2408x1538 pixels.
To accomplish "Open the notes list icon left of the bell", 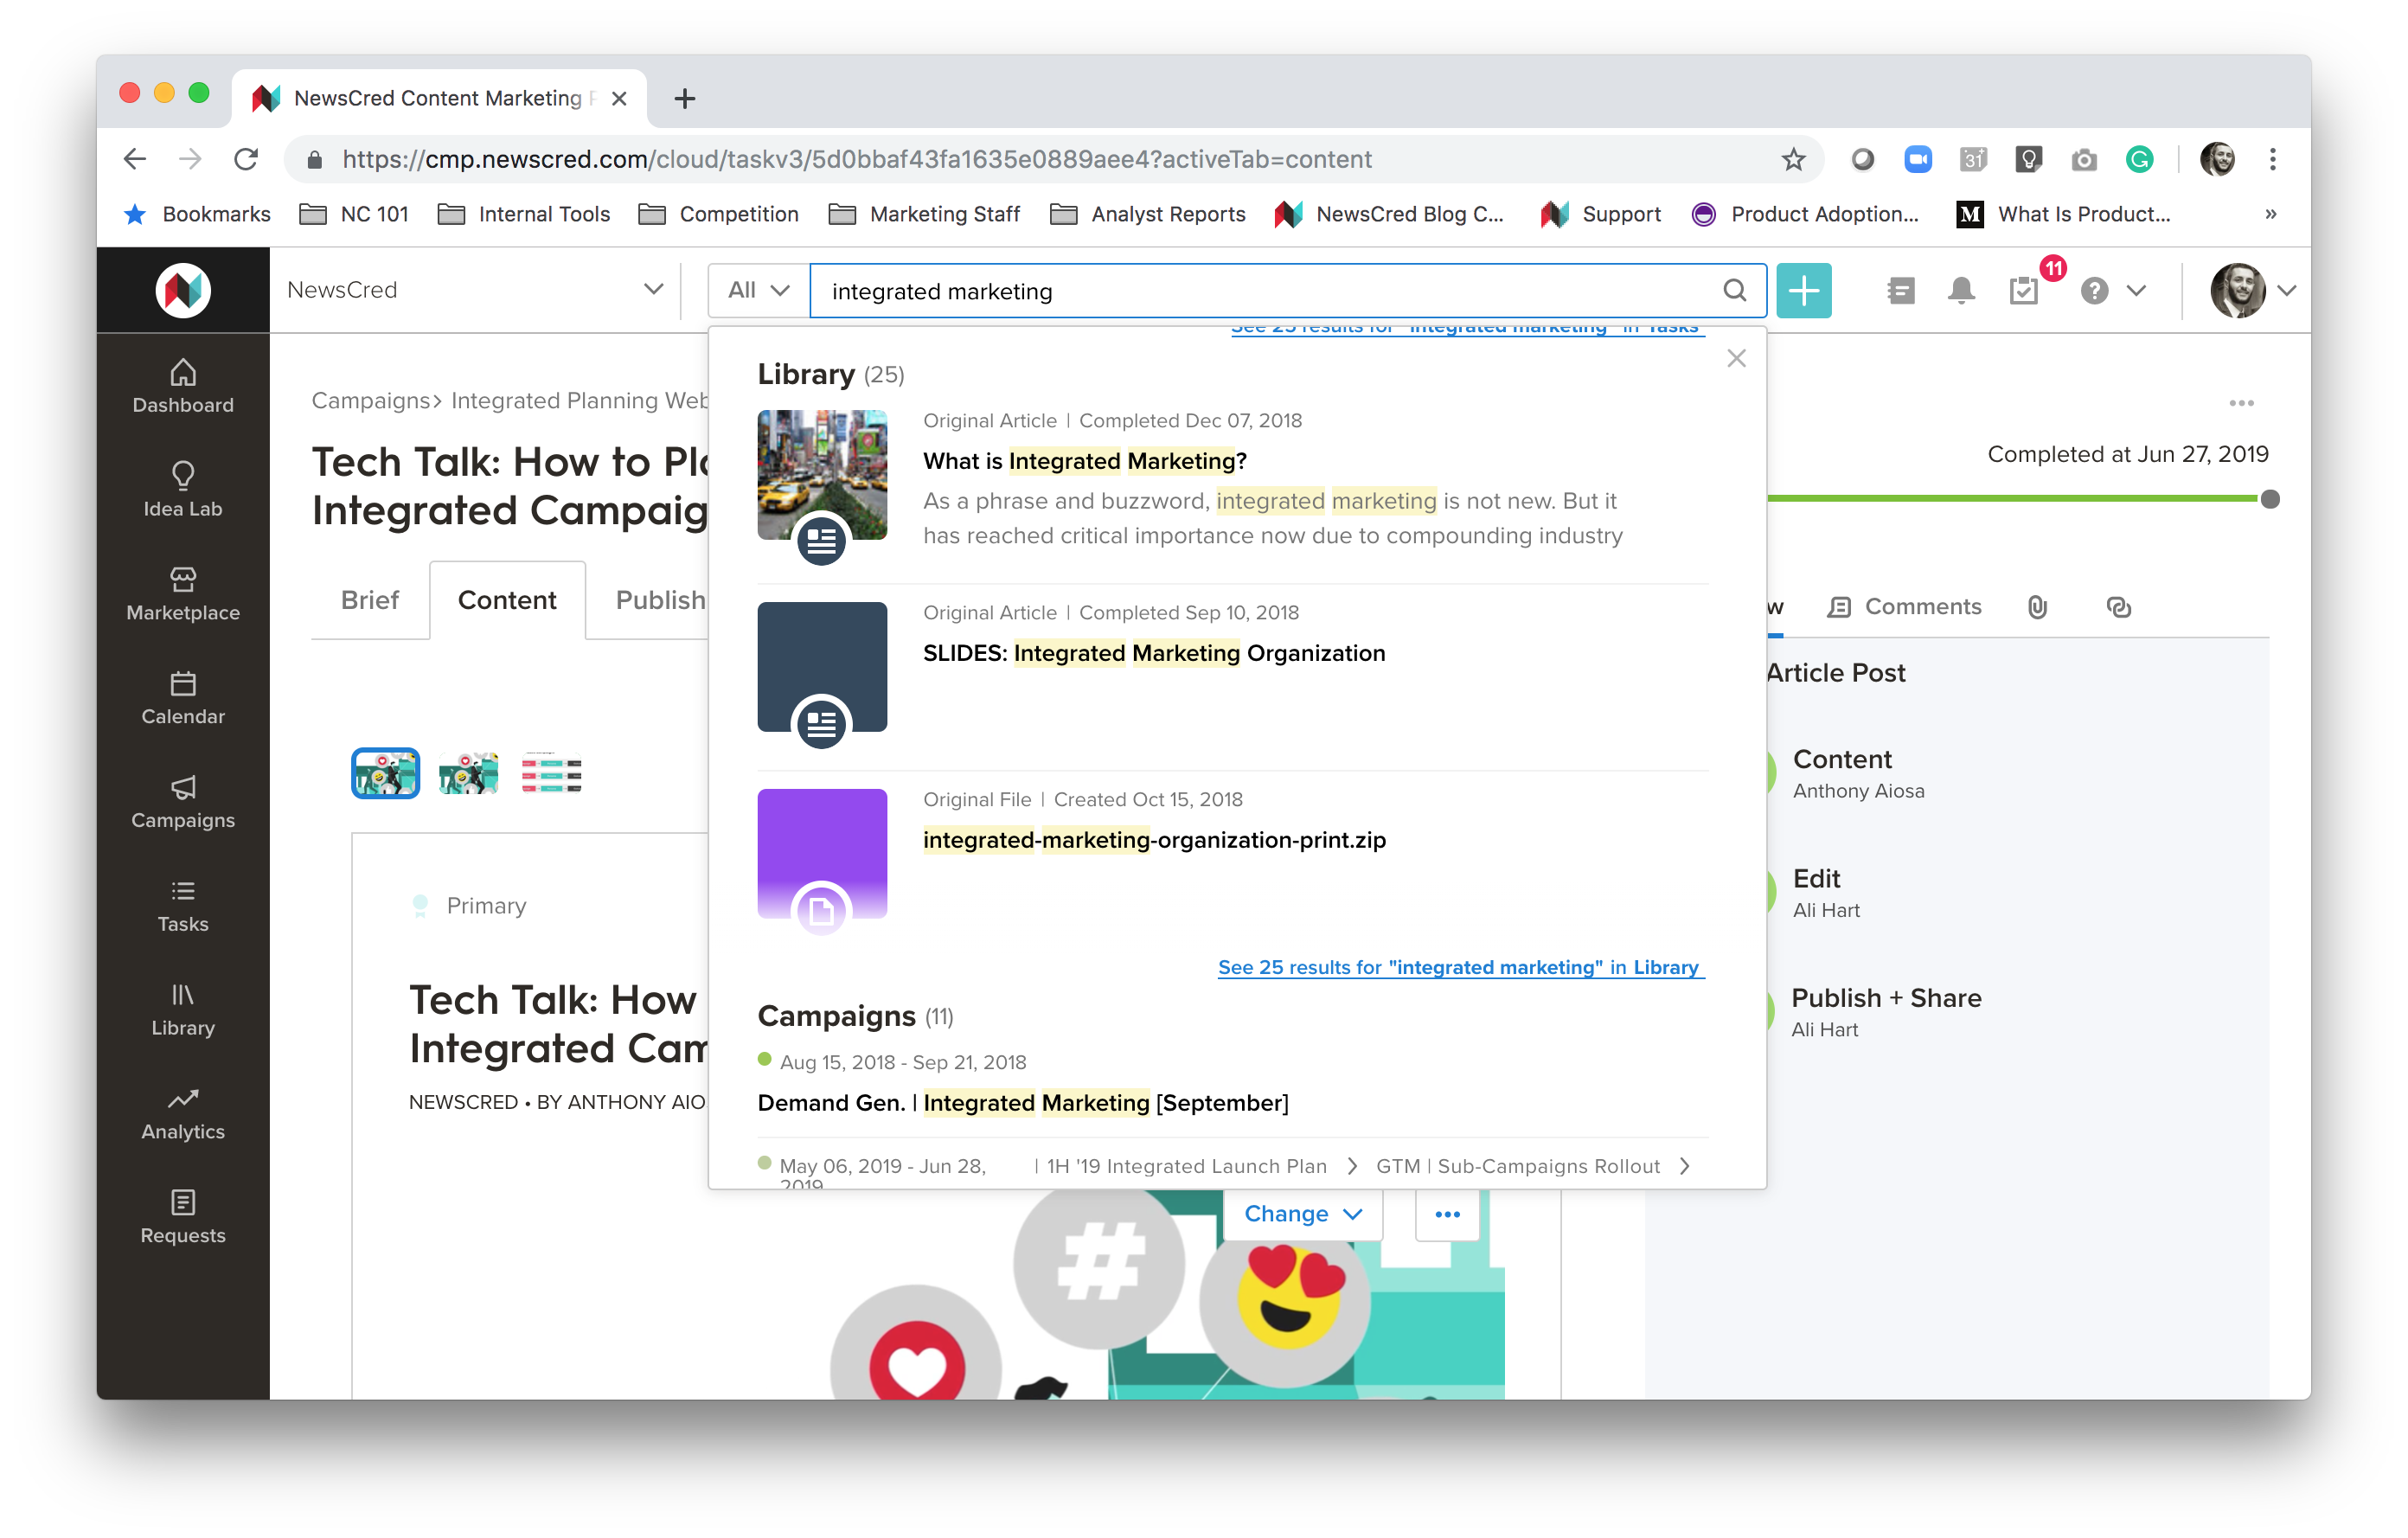I will tap(1901, 291).
